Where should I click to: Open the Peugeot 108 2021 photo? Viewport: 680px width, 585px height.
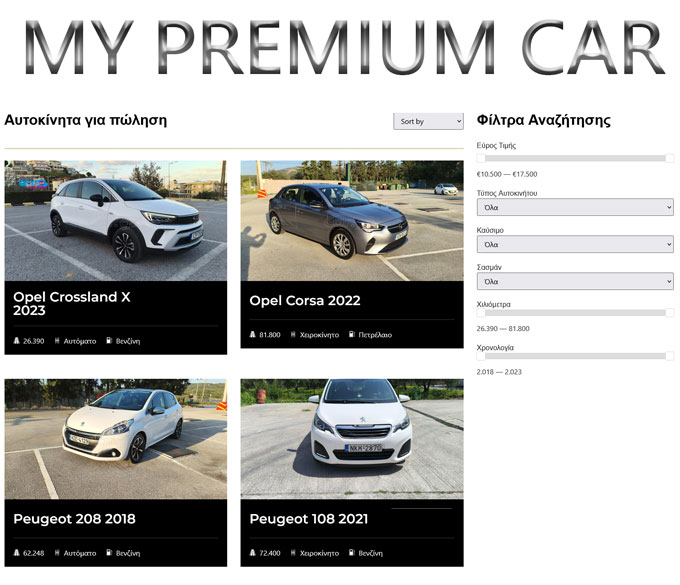(x=352, y=439)
